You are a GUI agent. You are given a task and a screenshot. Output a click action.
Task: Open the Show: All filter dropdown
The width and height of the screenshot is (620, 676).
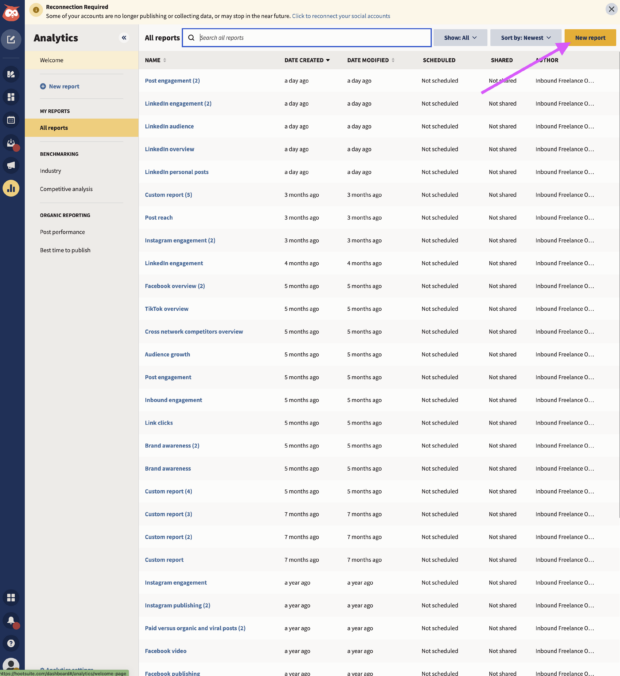[460, 37]
